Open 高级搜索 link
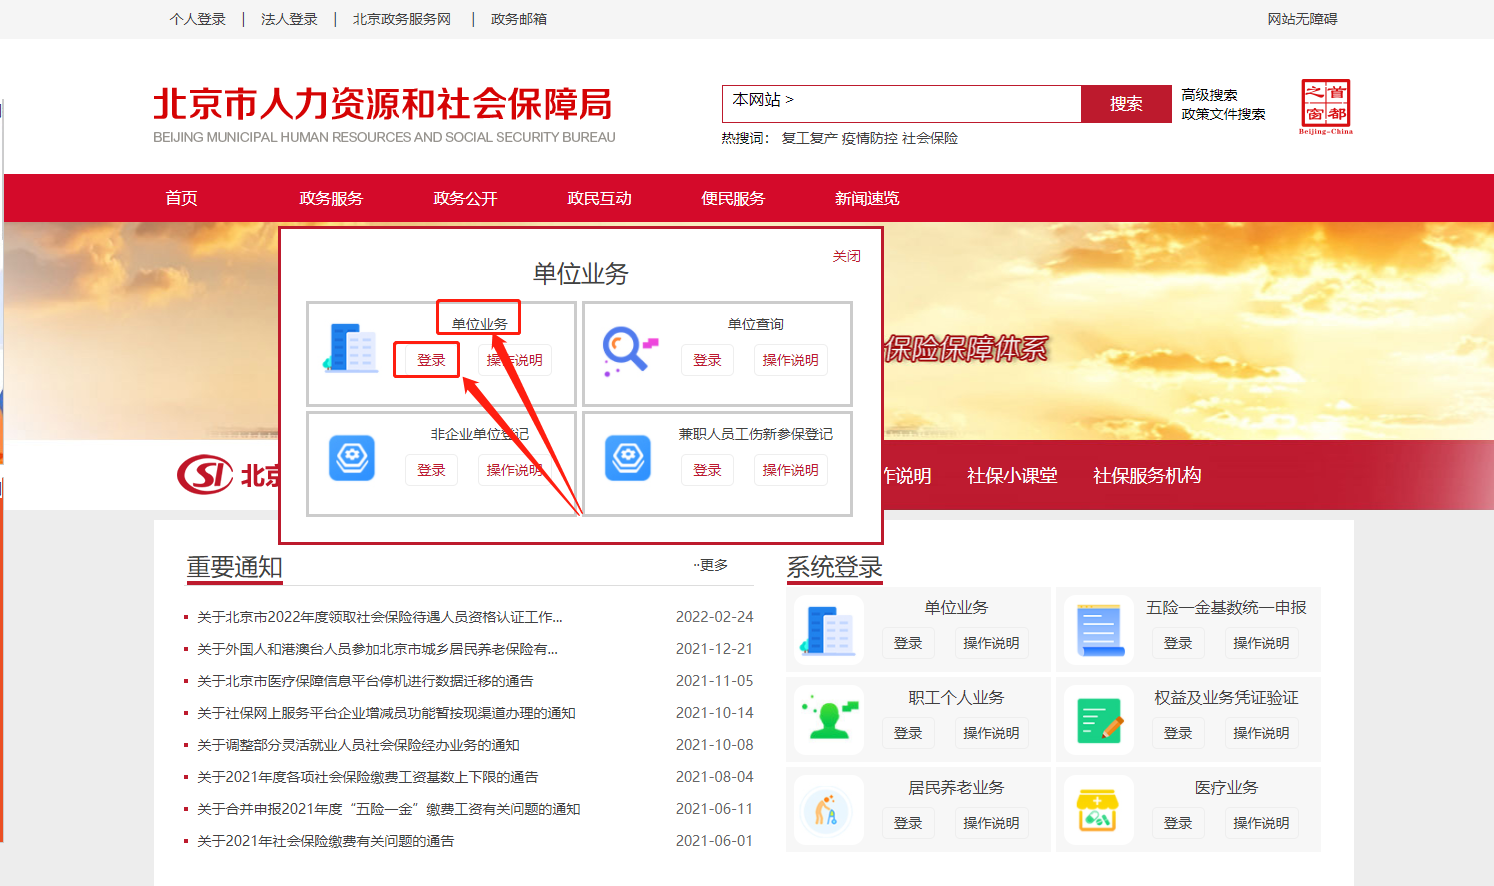1494x886 pixels. point(1209,95)
